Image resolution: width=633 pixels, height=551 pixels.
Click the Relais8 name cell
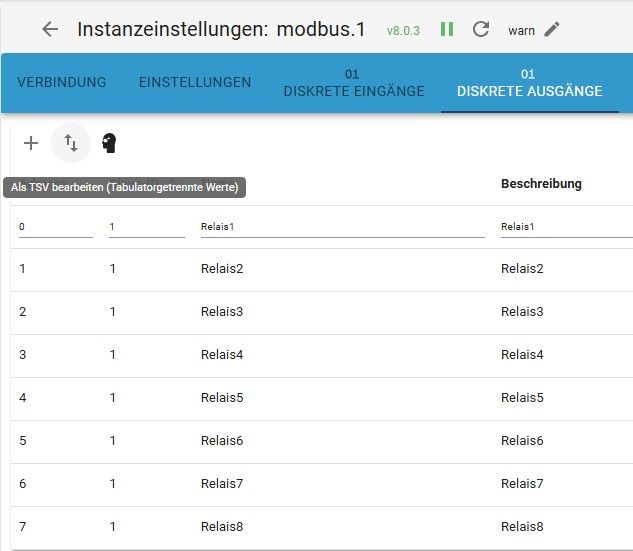click(222, 527)
